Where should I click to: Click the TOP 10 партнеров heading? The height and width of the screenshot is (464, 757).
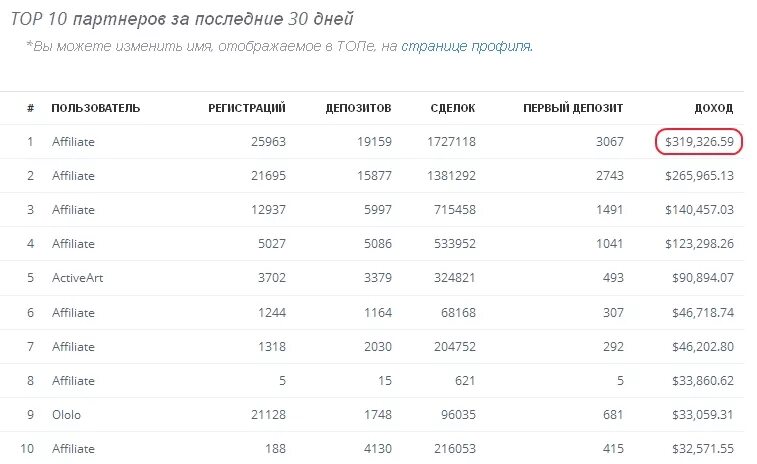coord(182,19)
